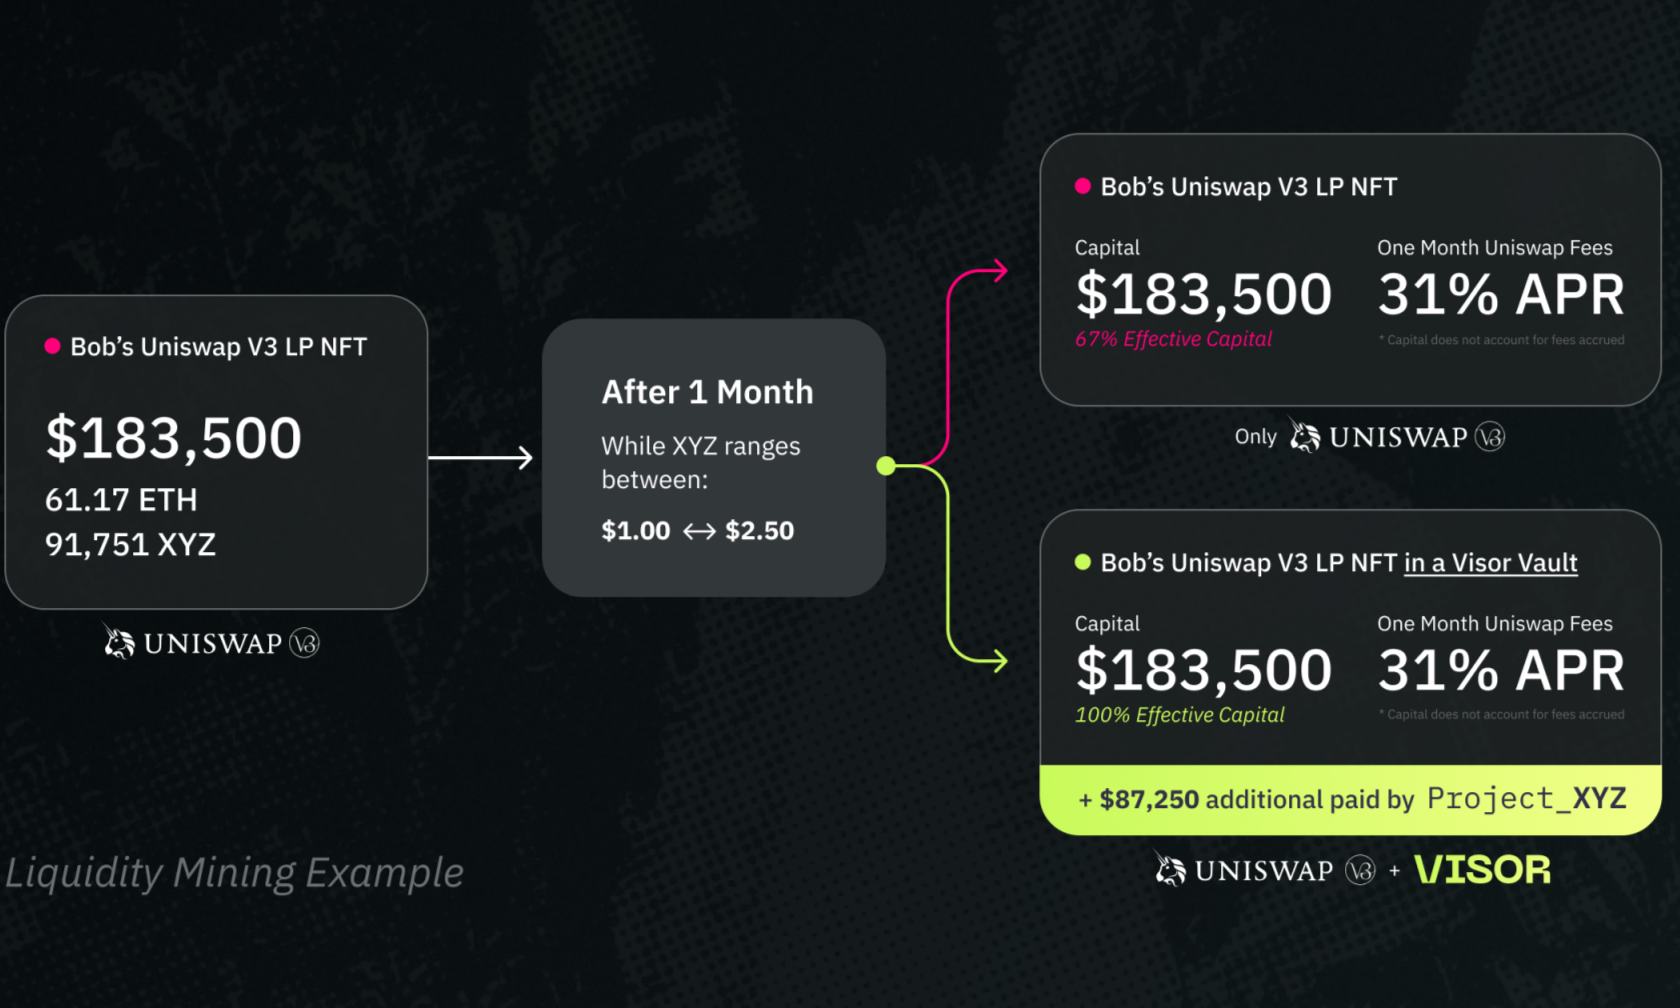Click the double-headed arrow between $1.00 and $2.50
1680x1008 pixels.
click(x=699, y=531)
